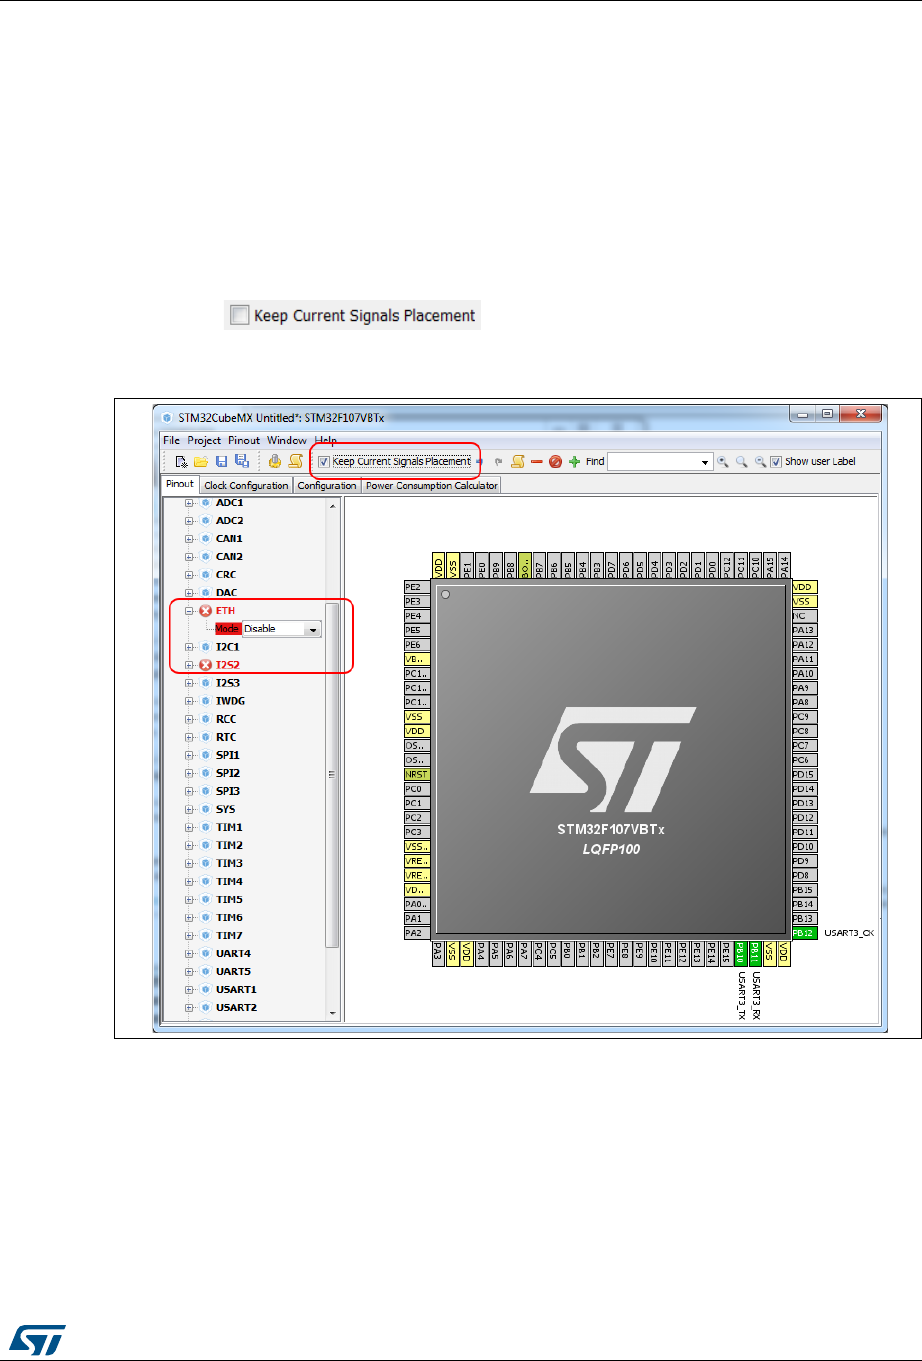Image resolution: width=922 pixels, height=1361 pixels.
Task: Click inside the Find text field
Action: (652, 462)
